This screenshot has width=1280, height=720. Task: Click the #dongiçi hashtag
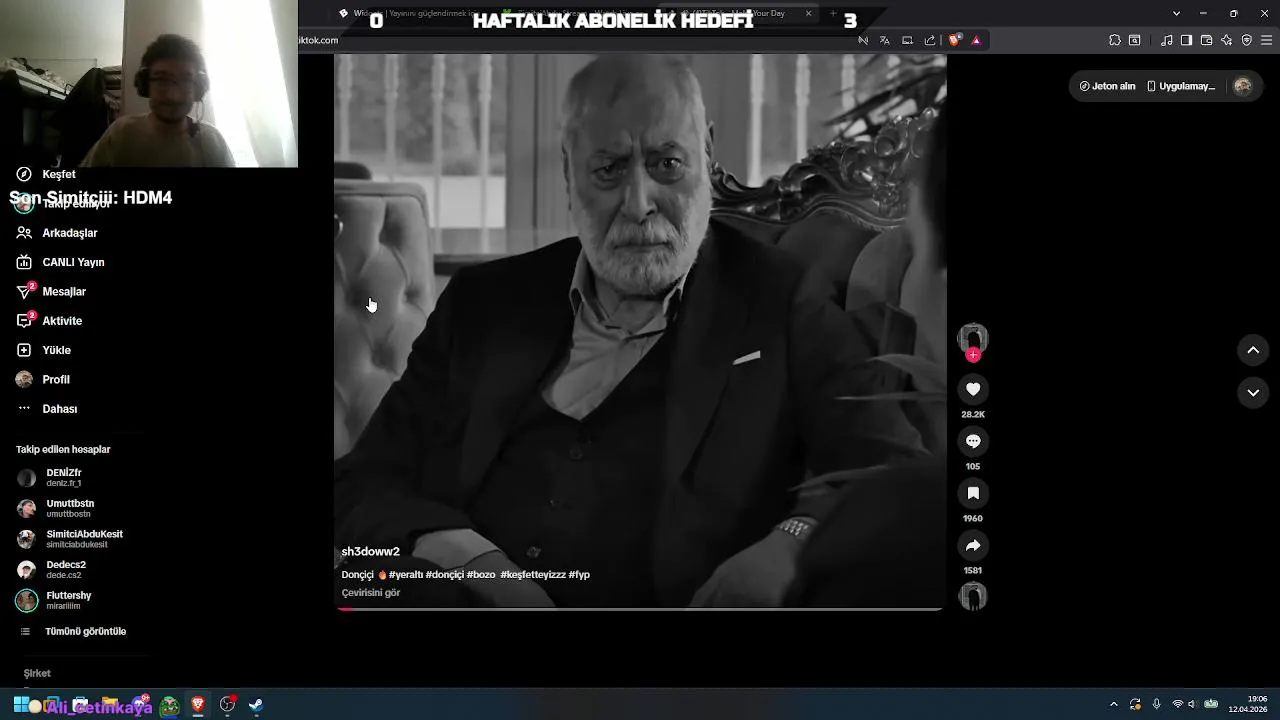point(444,575)
